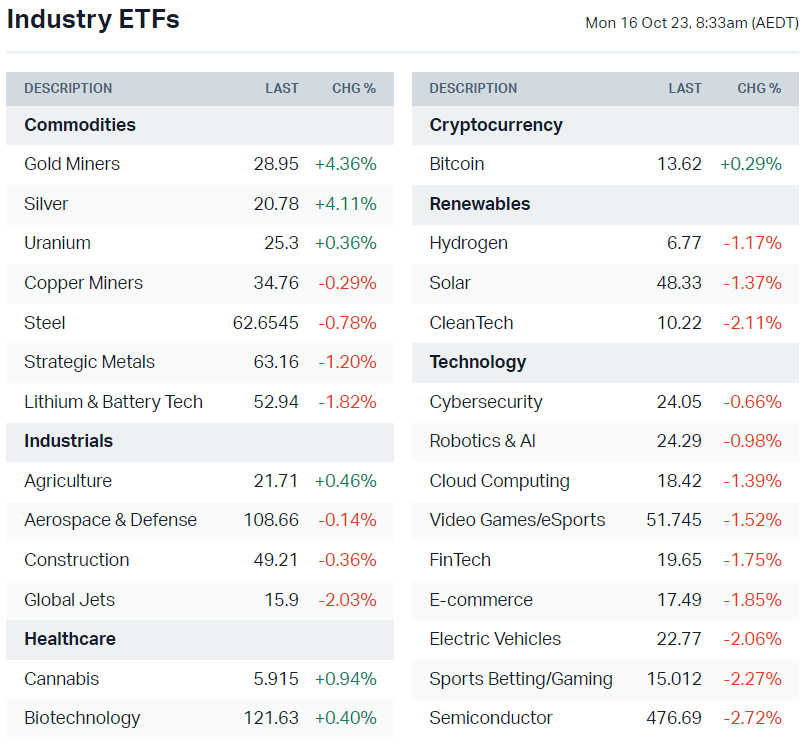Click left table DESCRIPTION column header
The image size is (809, 742).
click(68, 88)
